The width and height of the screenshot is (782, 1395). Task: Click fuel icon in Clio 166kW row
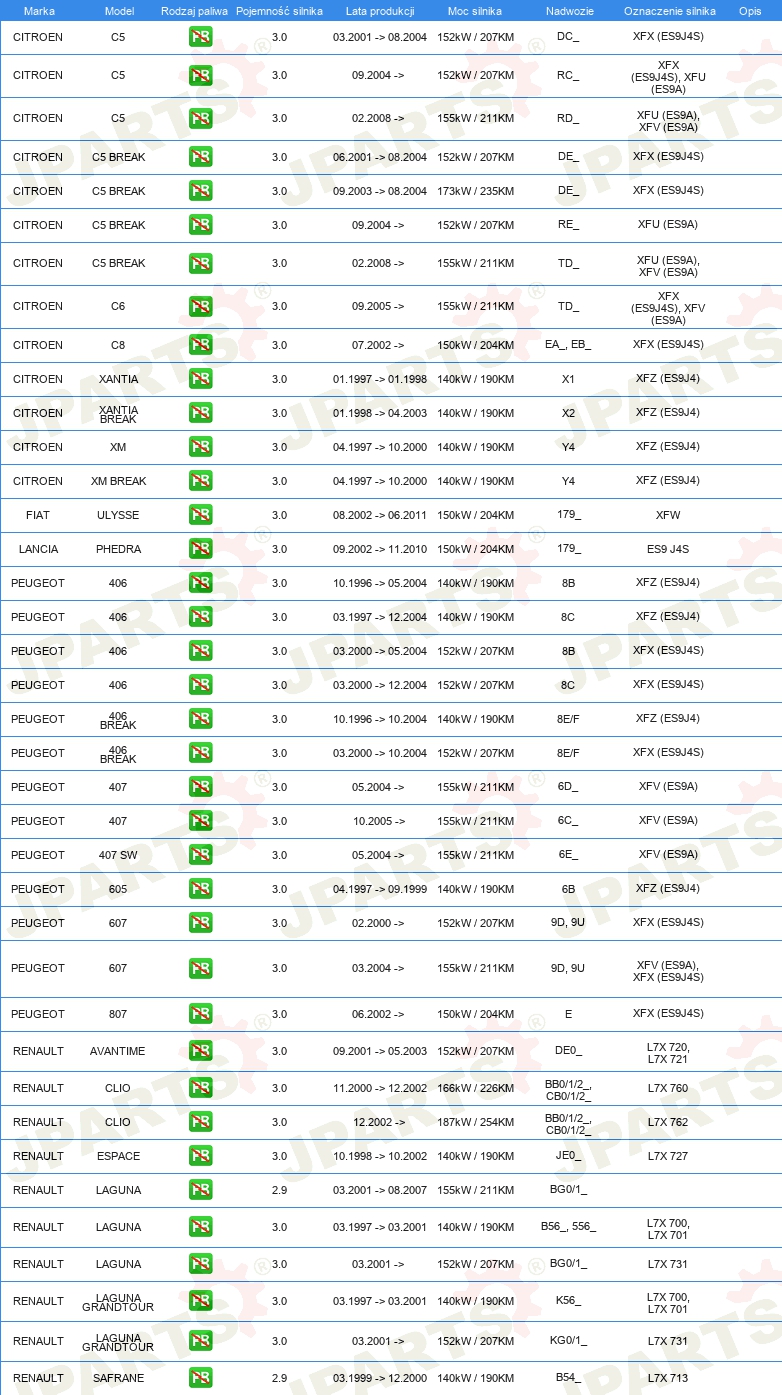[200, 1088]
